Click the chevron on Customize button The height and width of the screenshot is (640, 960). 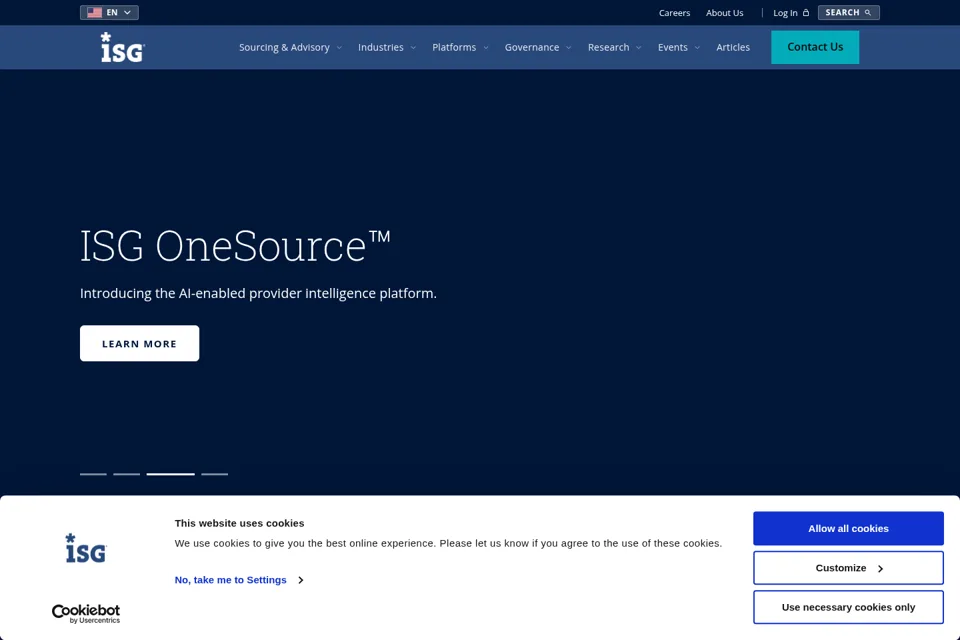[x=880, y=568]
